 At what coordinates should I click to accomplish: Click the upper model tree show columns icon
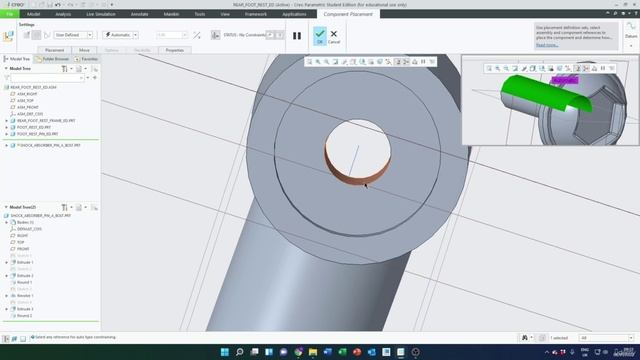coord(80,69)
